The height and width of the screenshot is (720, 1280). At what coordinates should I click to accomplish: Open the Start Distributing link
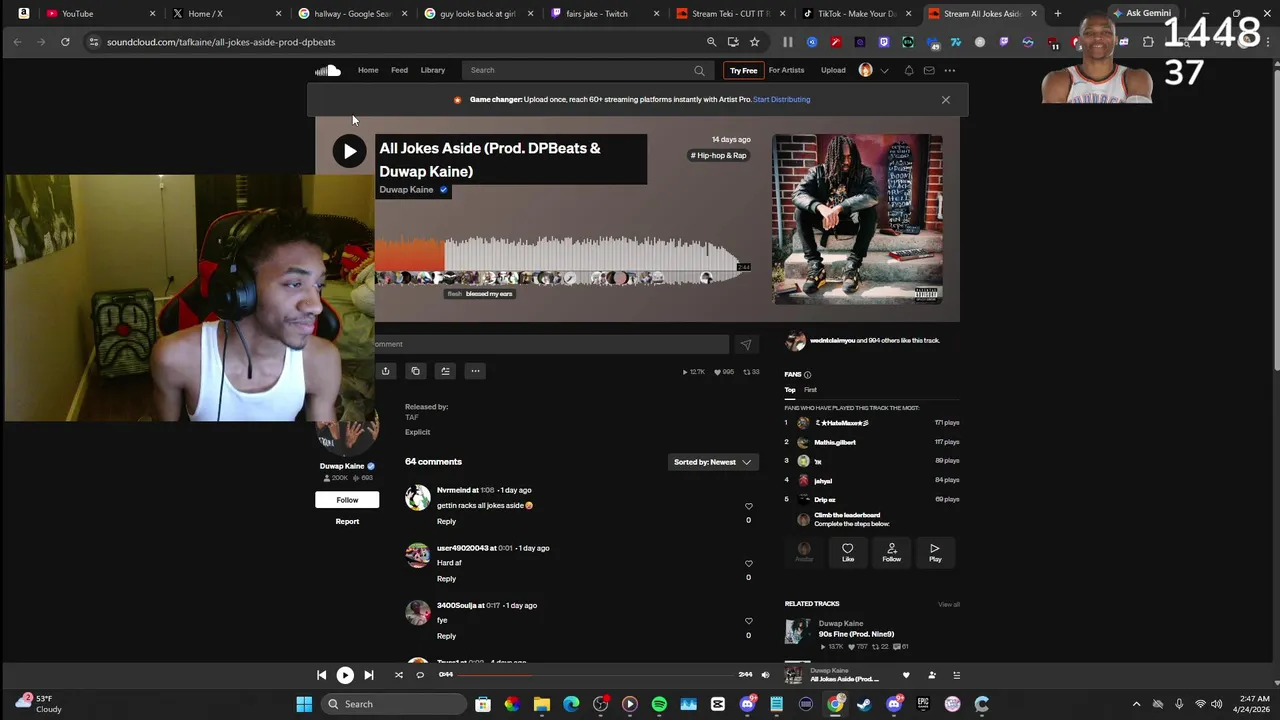[781, 99]
